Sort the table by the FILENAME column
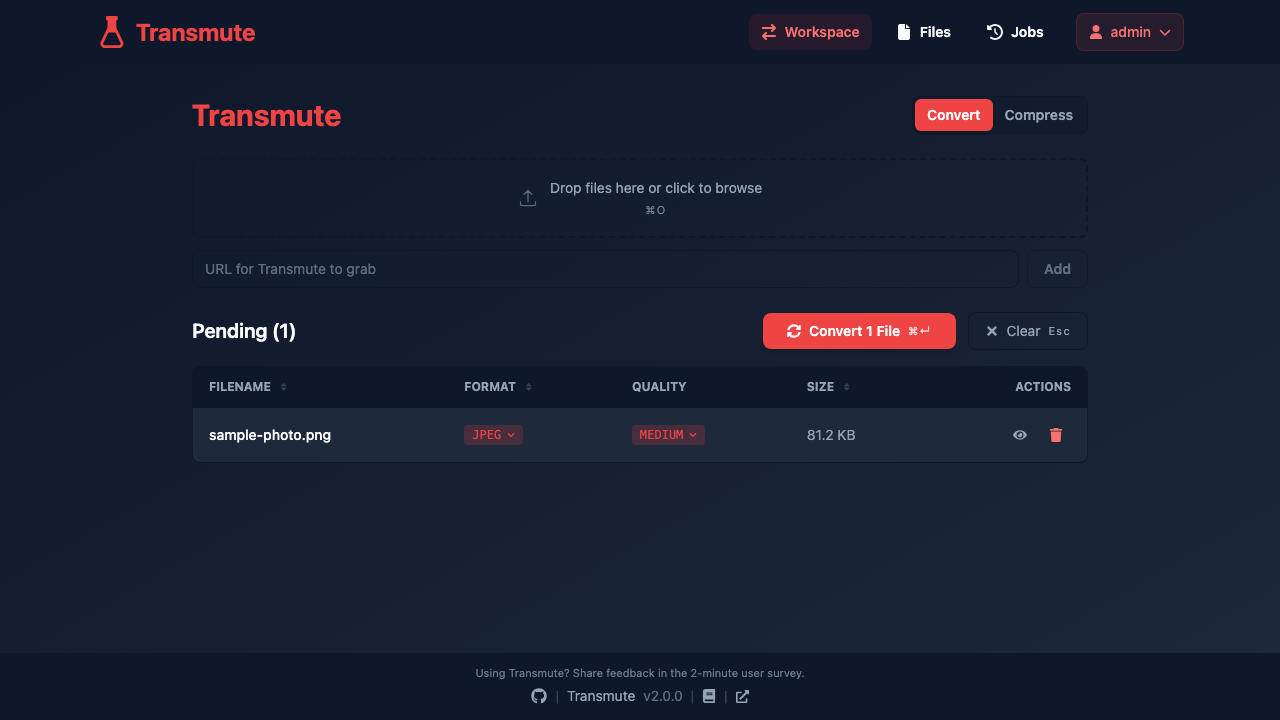The image size is (1280, 720). (248, 387)
